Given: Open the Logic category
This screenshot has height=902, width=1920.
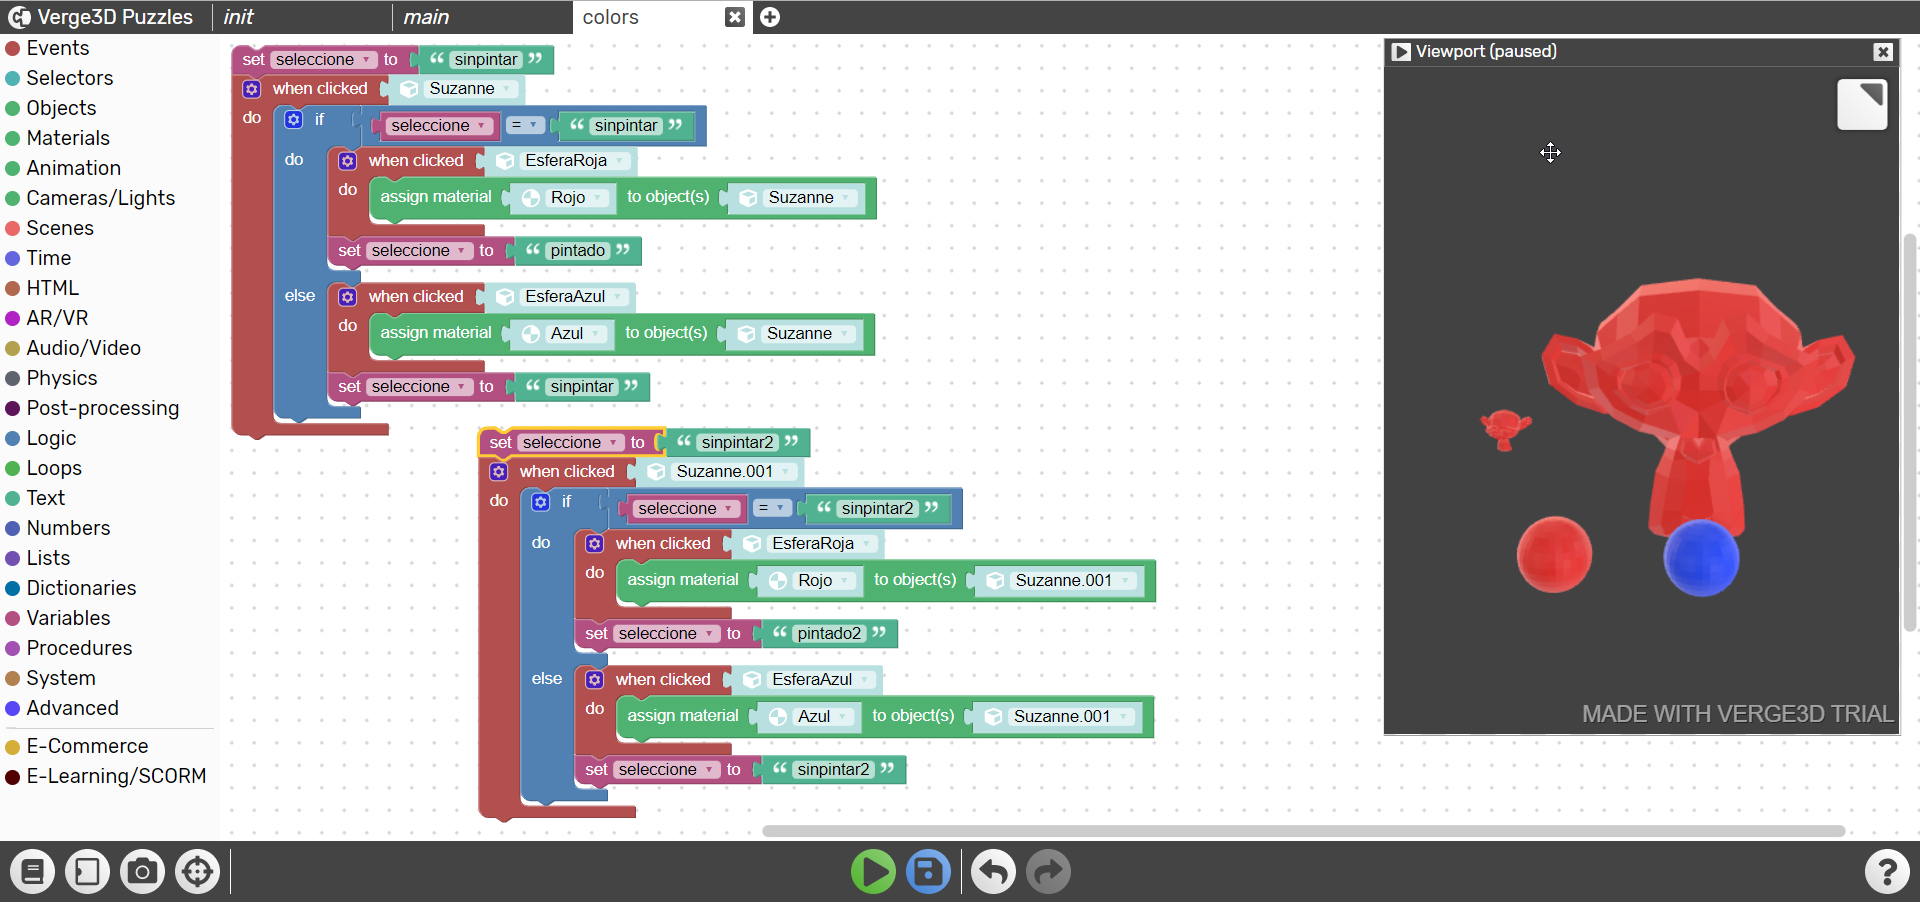Looking at the screenshot, I should pyautogui.click(x=51, y=438).
